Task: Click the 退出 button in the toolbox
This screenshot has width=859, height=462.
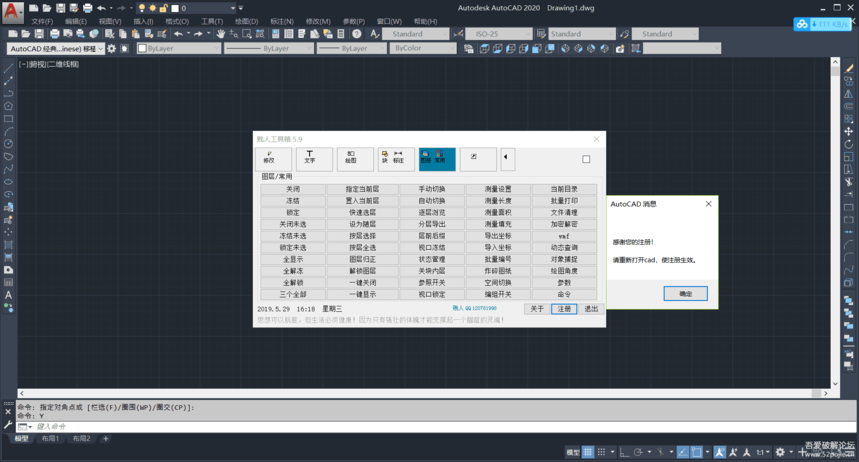Action: click(x=591, y=309)
